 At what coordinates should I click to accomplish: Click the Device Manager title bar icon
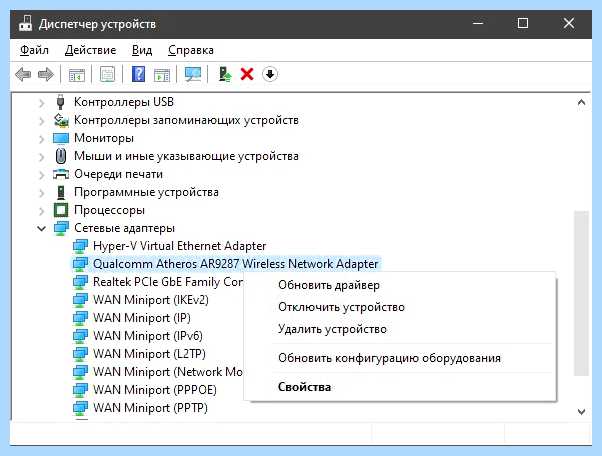pyautogui.click(x=26, y=23)
